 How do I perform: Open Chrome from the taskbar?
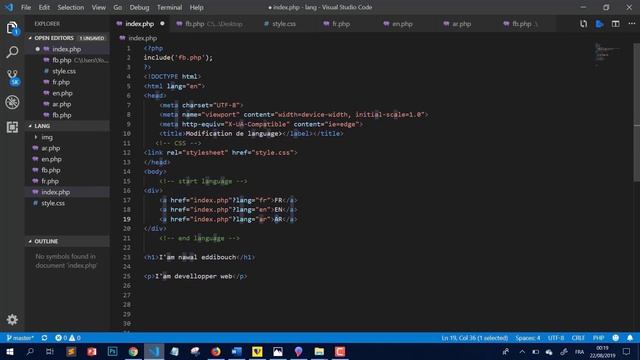tap(133, 351)
